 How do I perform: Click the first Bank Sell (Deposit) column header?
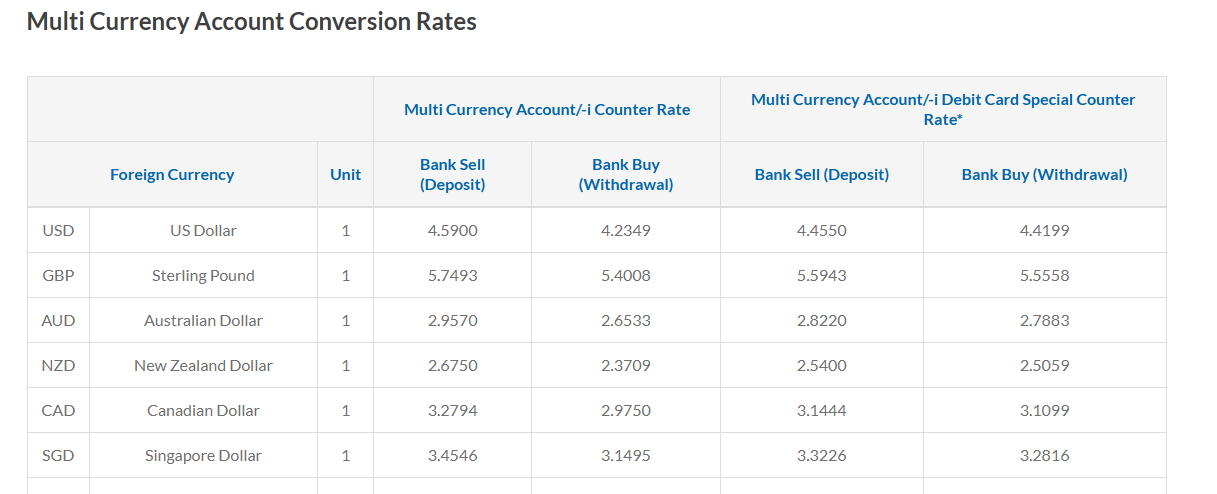click(x=452, y=174)
